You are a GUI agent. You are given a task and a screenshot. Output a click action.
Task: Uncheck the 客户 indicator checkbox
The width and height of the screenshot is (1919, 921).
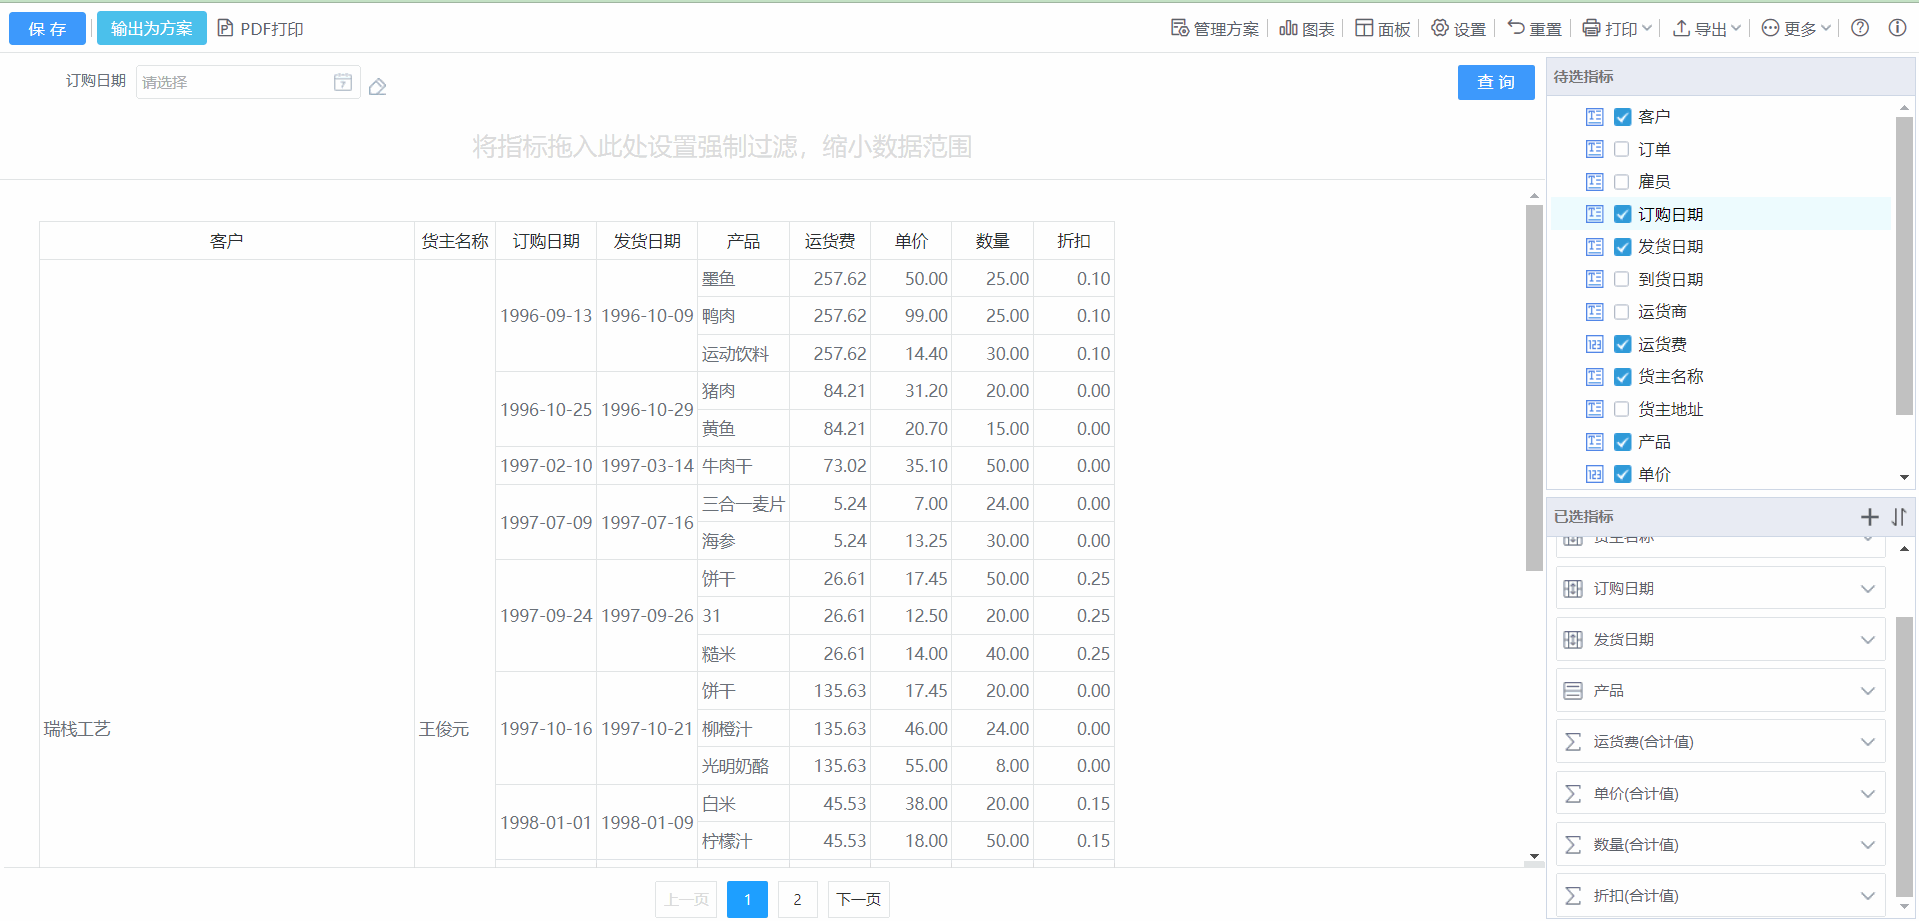pyautogui.click(x=1622, y=117)
